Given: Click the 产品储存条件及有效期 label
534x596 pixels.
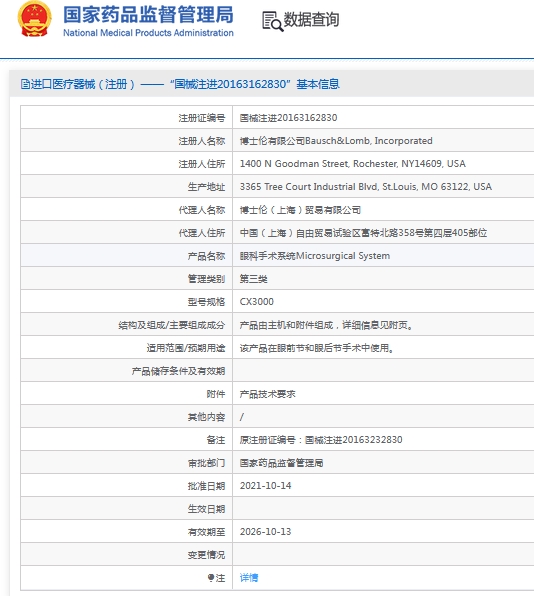Looking at the screenshot, I should (x=179, y=371).
